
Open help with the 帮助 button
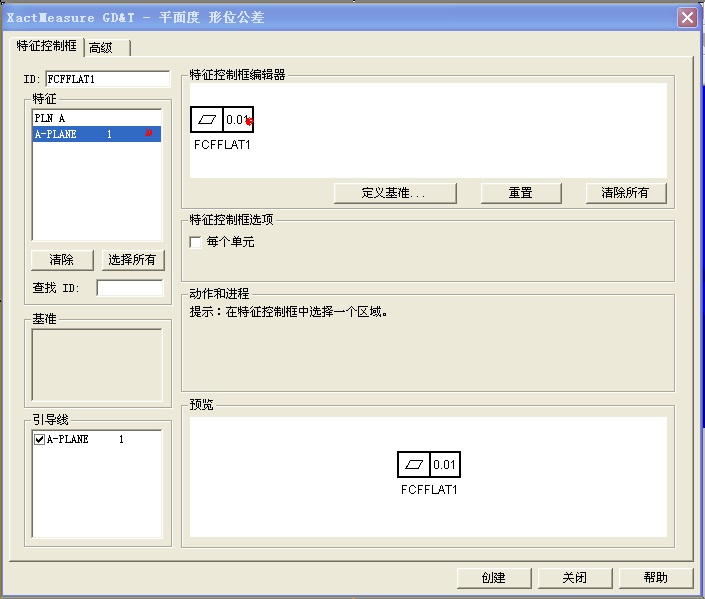[x=655, y=578]
